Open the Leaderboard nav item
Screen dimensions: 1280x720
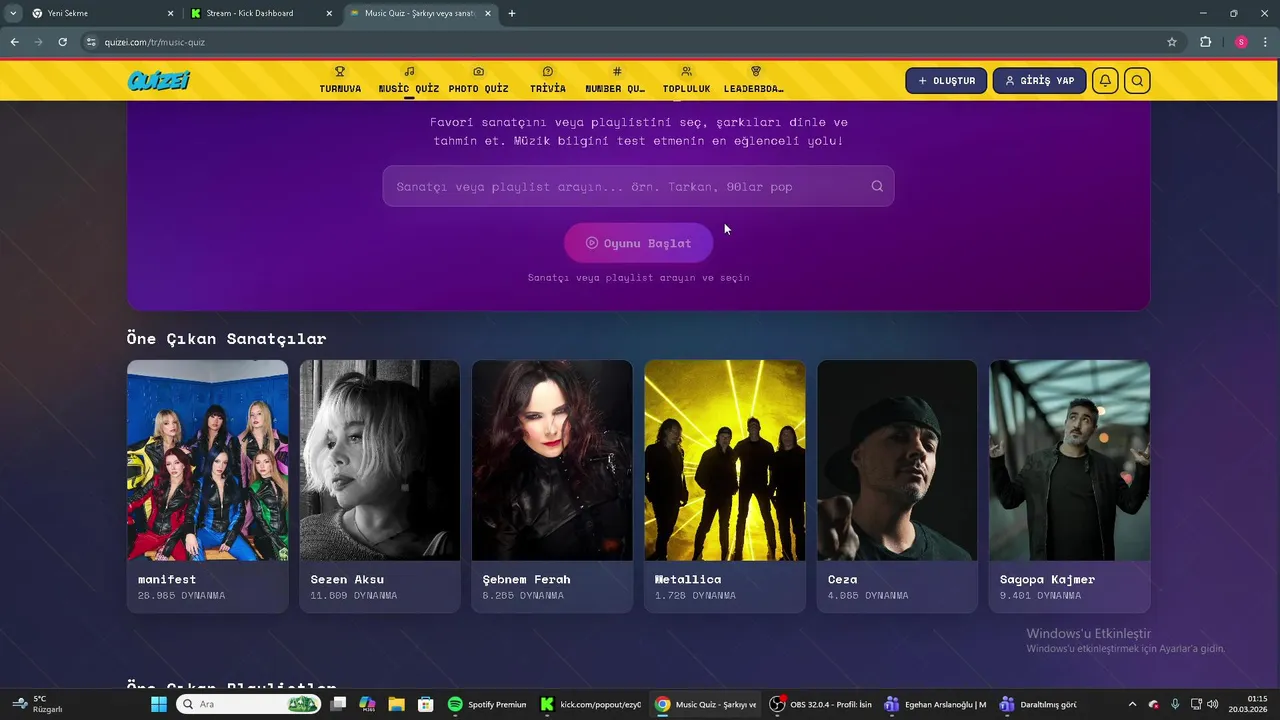coord(755,80)
